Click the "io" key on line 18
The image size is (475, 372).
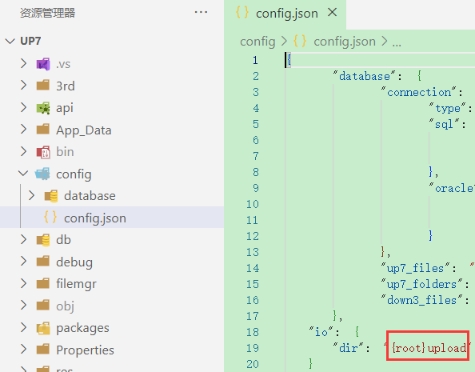click(321, 332)
